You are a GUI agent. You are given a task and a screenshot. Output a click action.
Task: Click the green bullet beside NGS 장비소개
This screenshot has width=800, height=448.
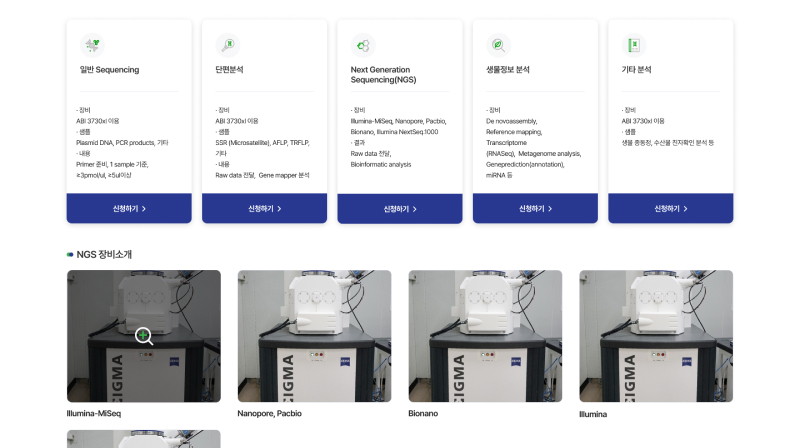click(x=70, y=255)
